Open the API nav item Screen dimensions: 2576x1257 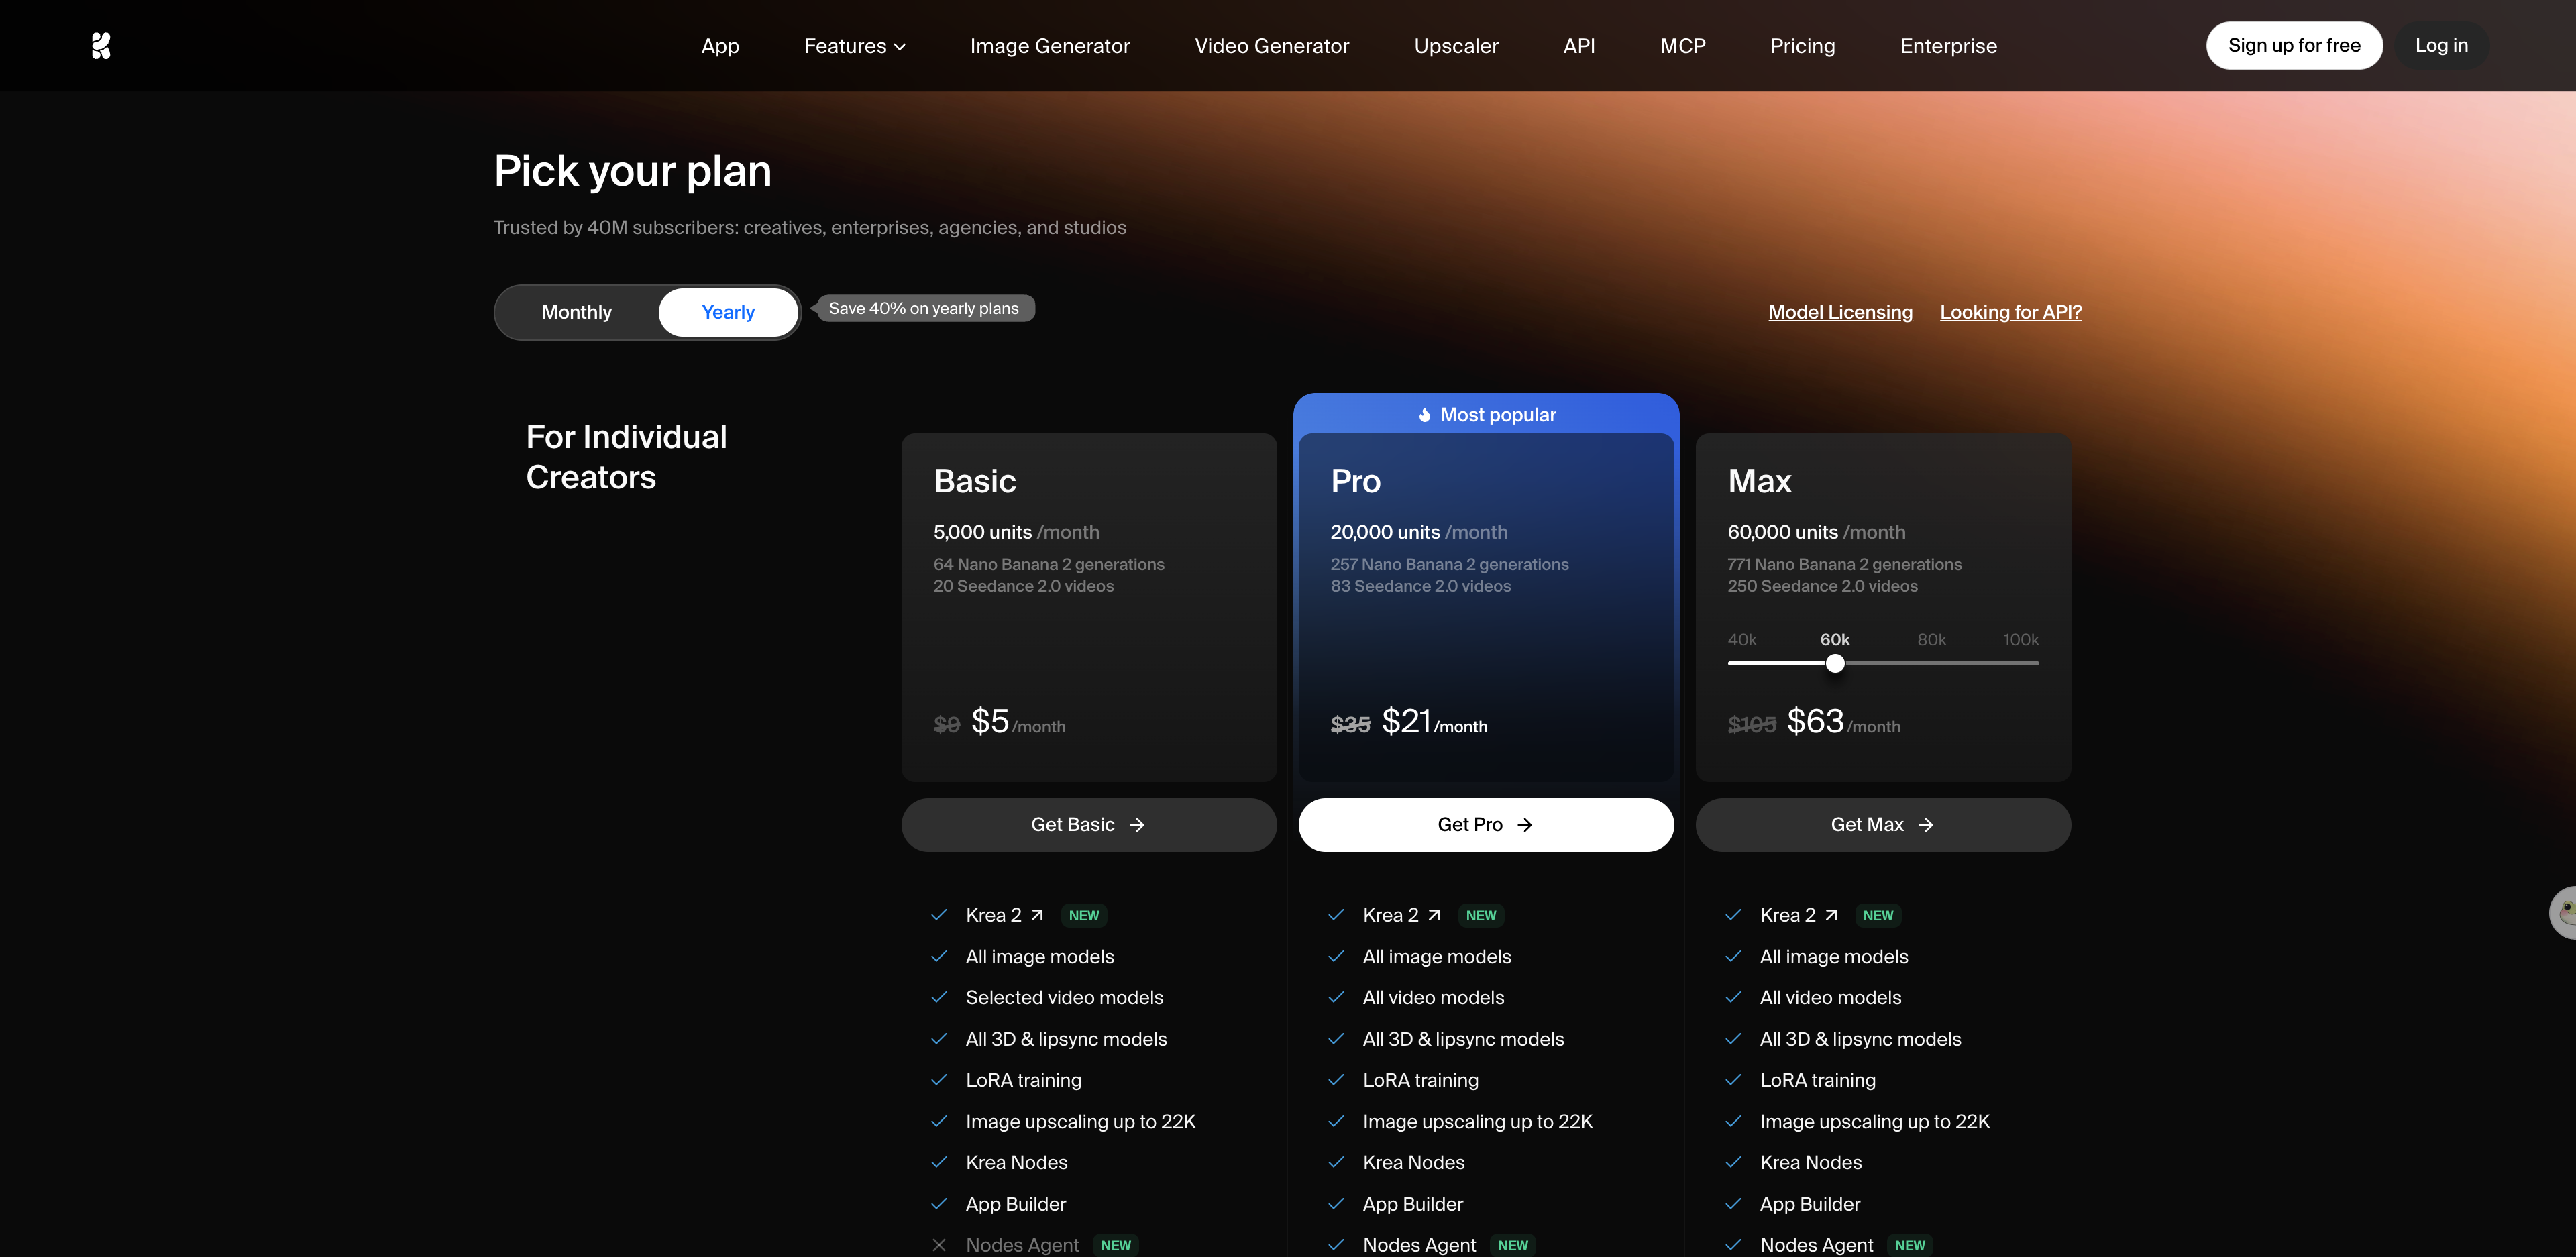pos(1579,46)
